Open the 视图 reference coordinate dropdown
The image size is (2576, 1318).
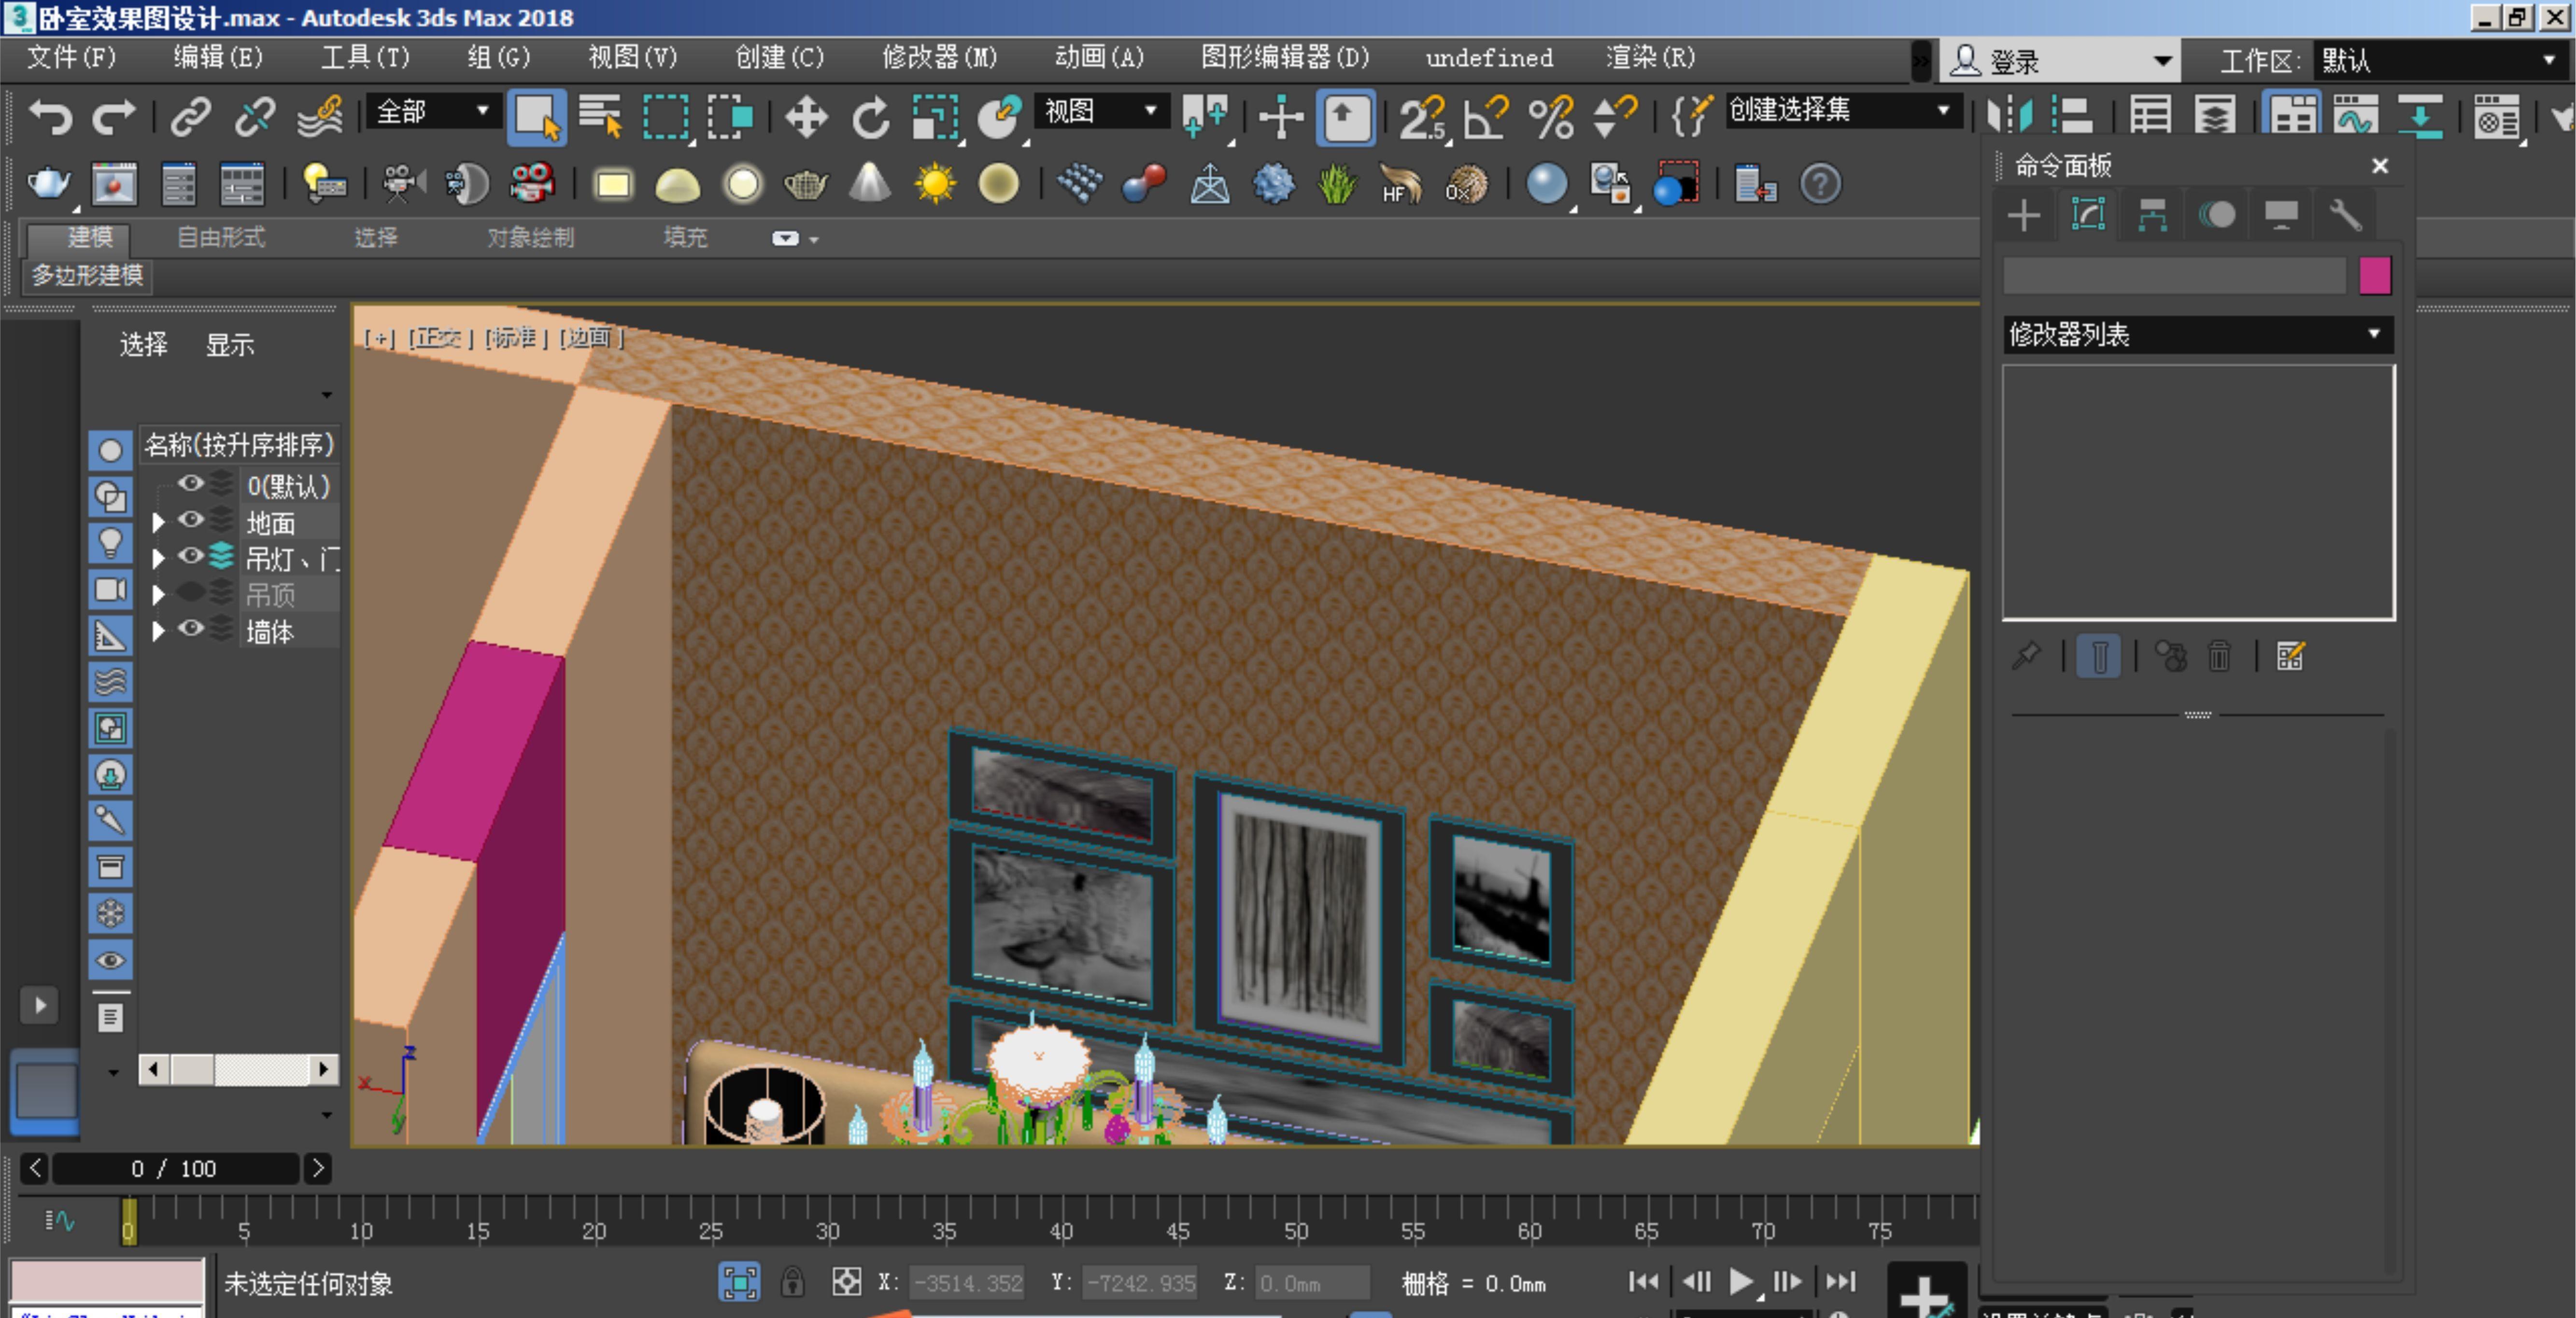click(1101, 111)
